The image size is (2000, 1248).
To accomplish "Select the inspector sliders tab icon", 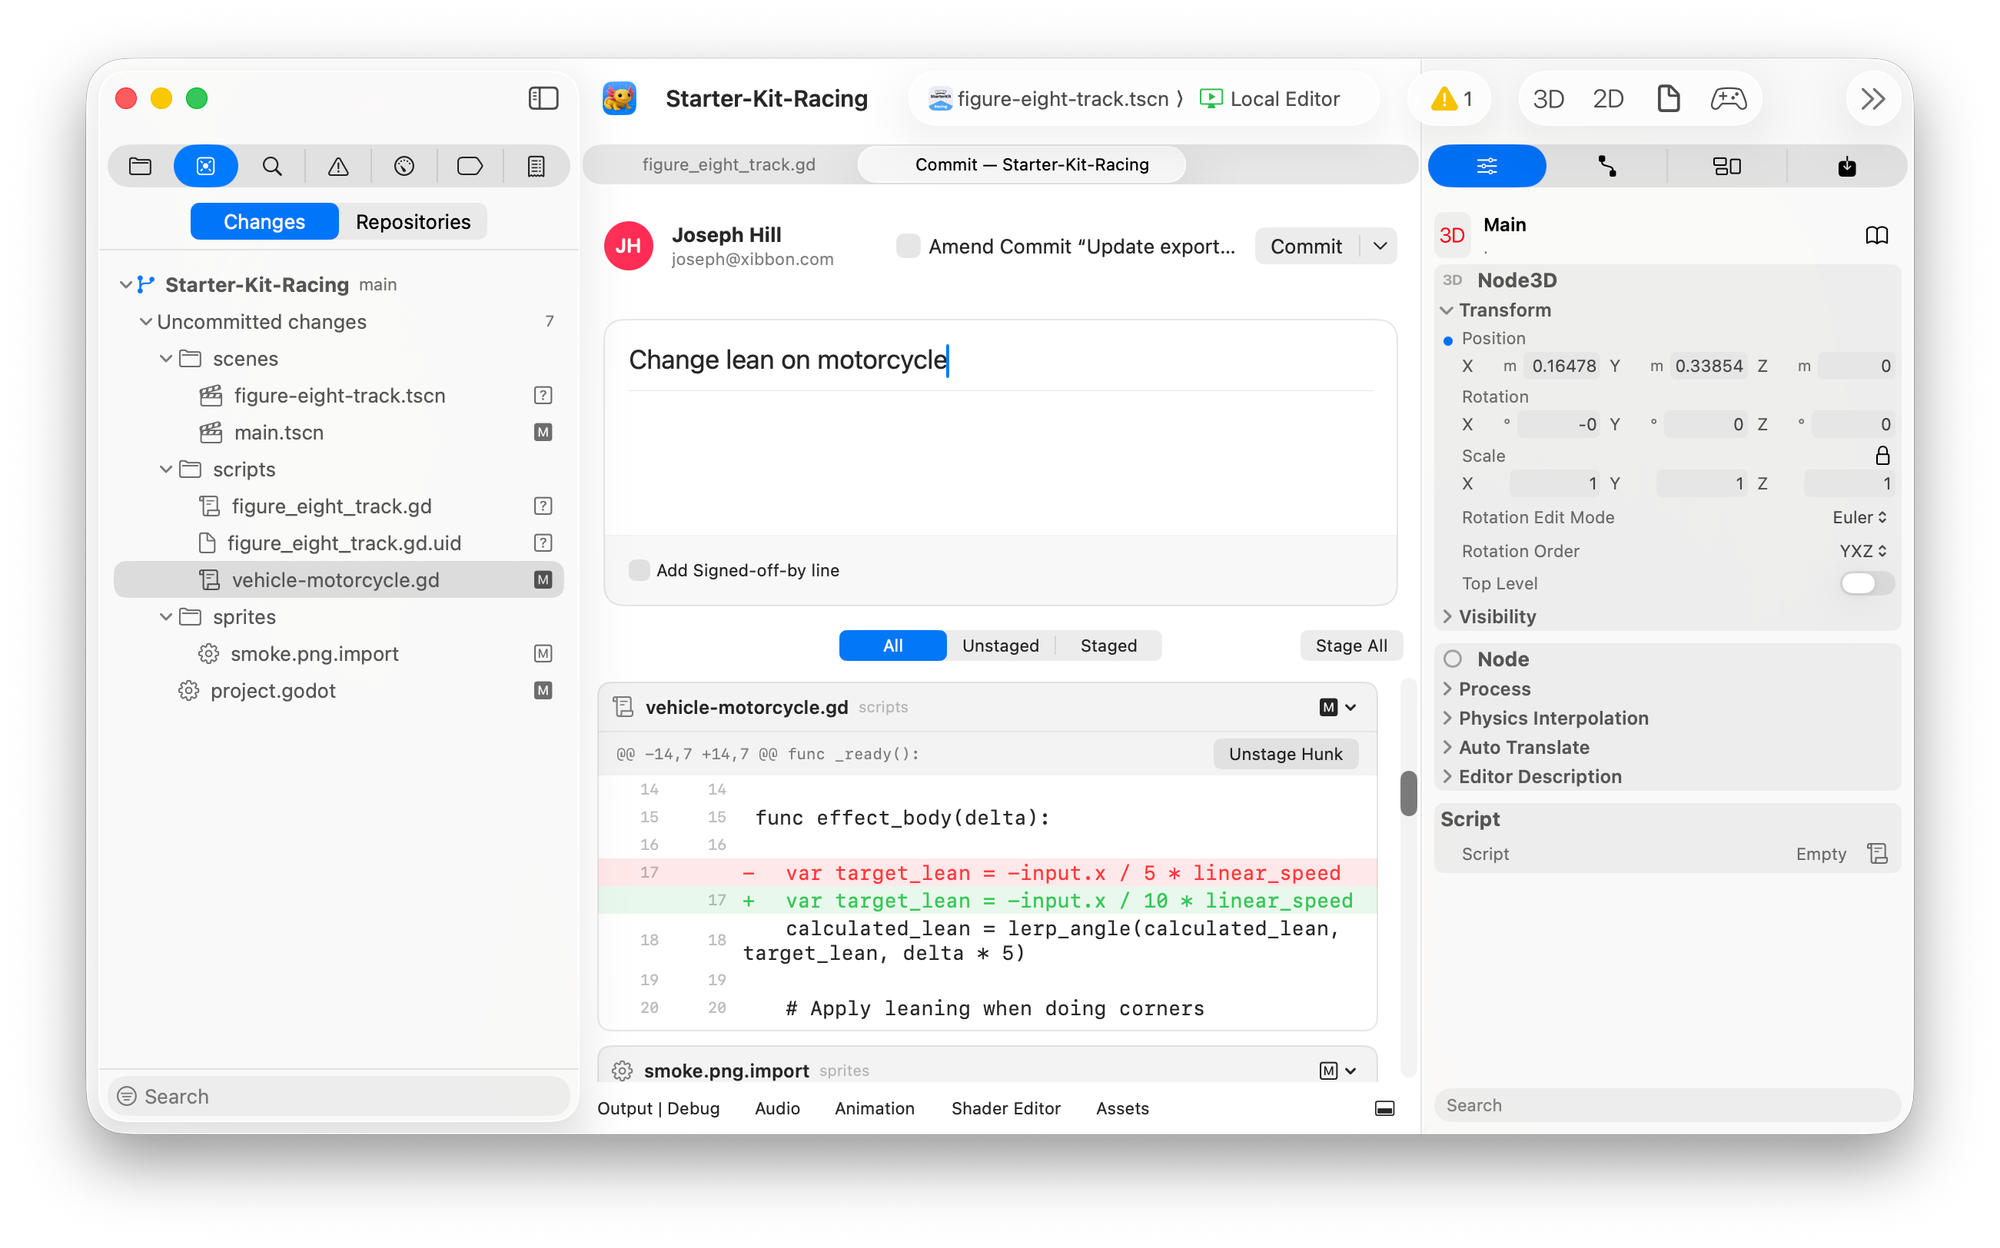I will point(1487,166).
